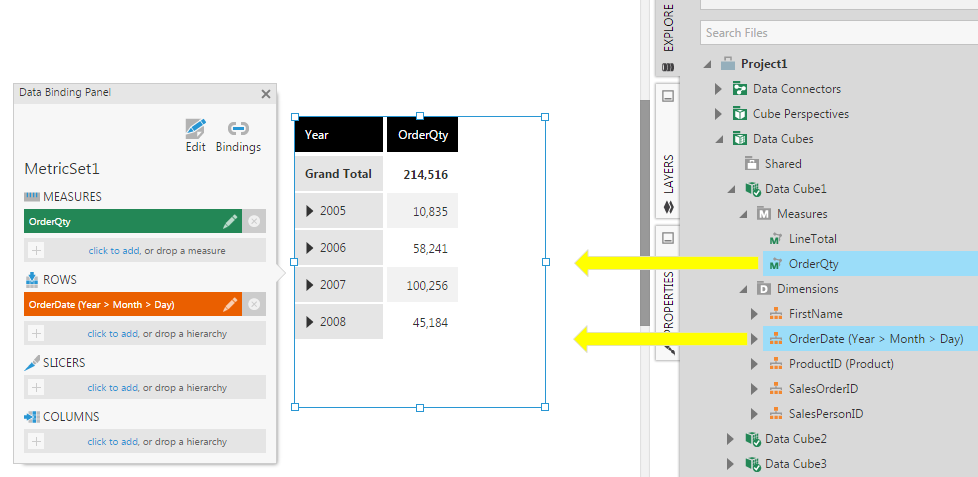Expand the 2007 year row
978x477 pixels.
pos(310,285)
